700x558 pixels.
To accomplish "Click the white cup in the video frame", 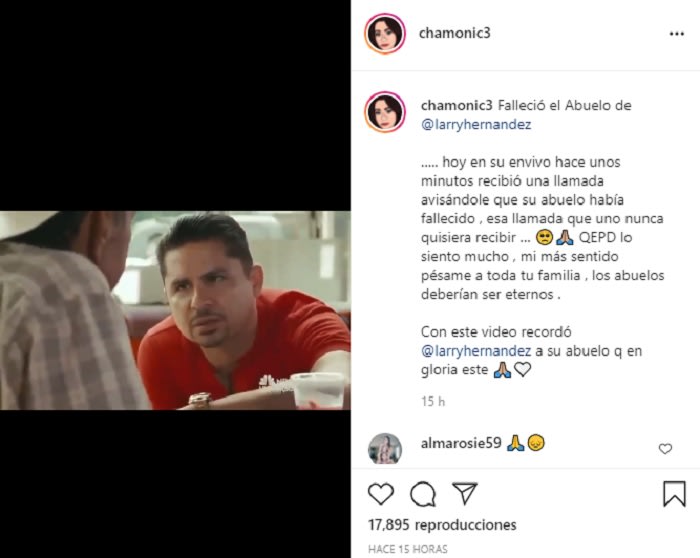I will [x=319, y=389].
